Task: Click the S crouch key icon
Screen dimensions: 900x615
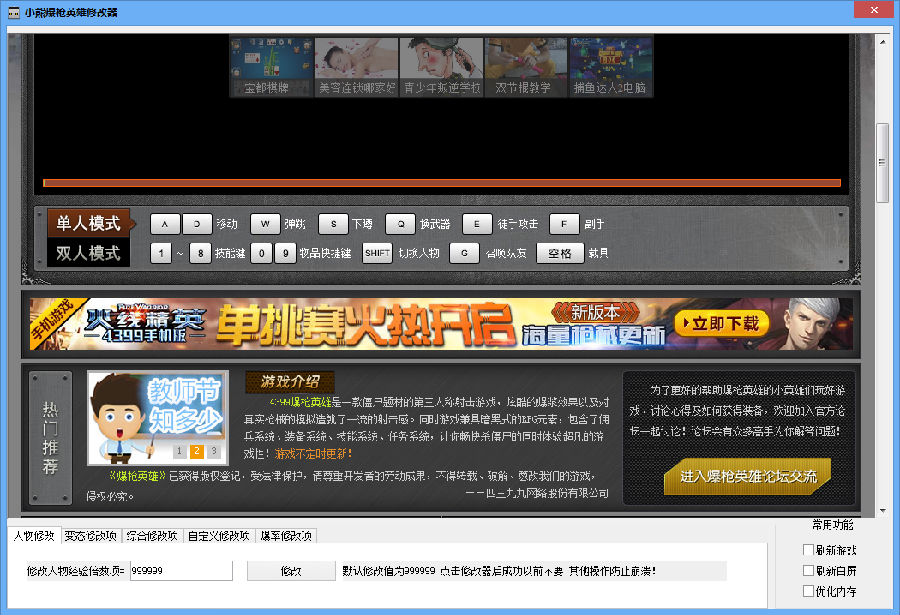Action: tap(333, 224)
